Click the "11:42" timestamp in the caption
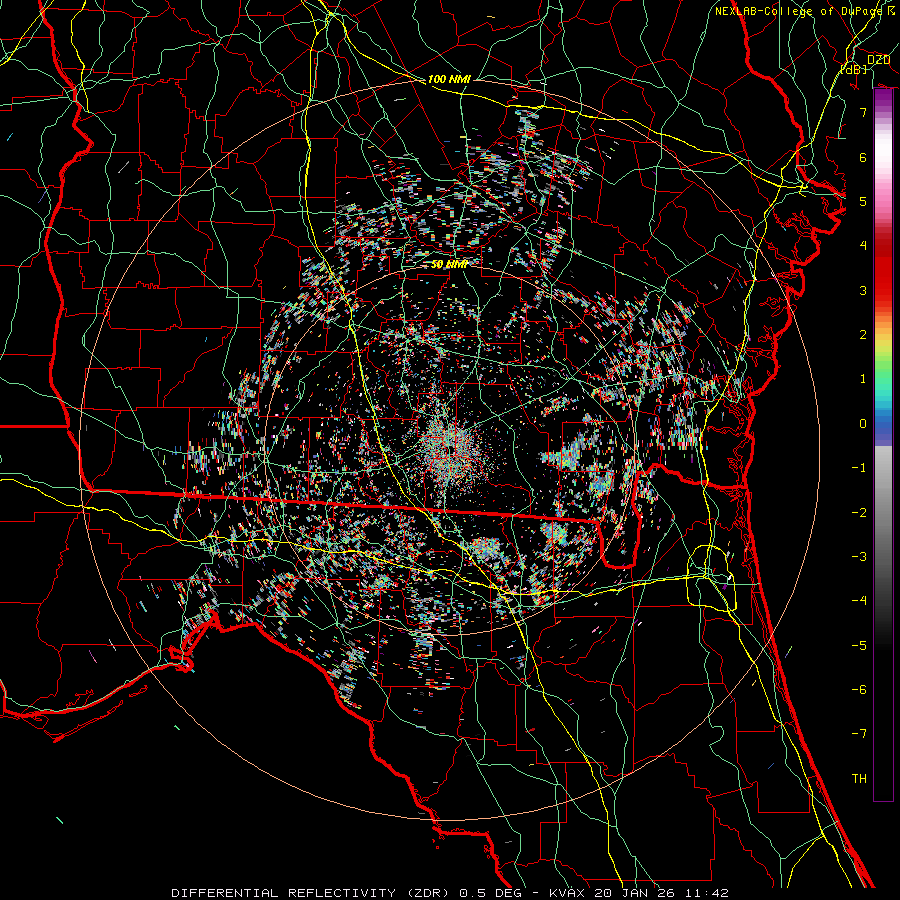Viewport: 900px width, 900px height. (706, 893)
